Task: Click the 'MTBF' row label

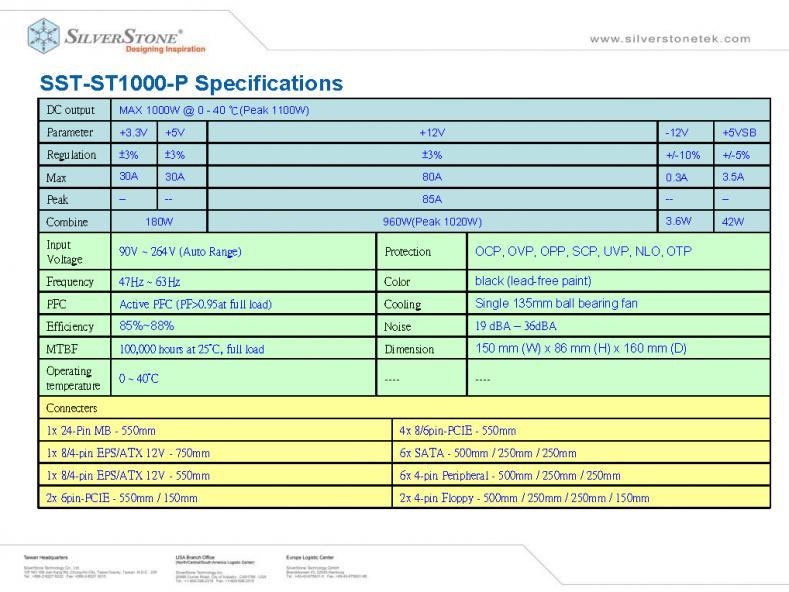Action: [x=62, y=349]
